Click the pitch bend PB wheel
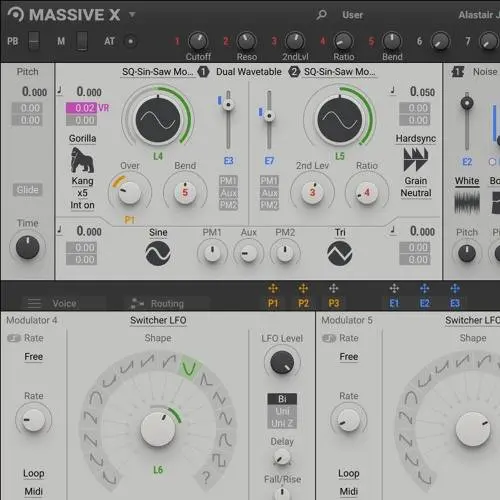500x500 pixels. pos(34,41)
